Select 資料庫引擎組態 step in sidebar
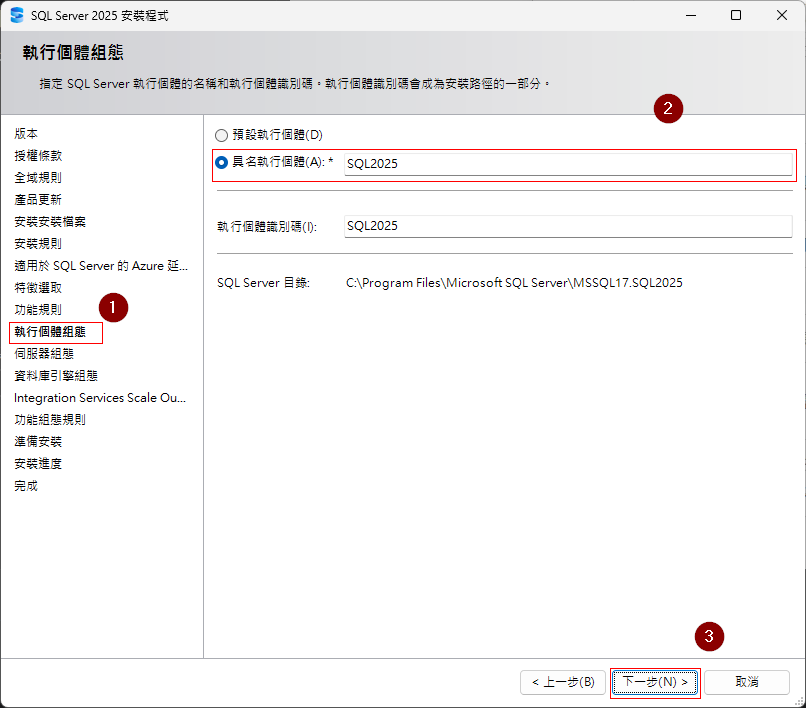This screenshot has height=708, width=806. (56, 376)
